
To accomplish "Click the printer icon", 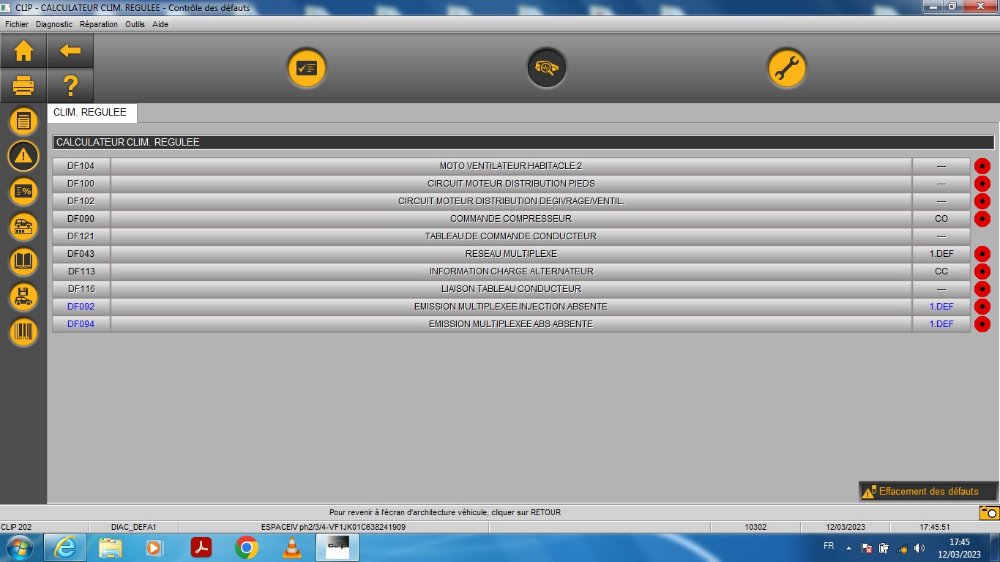I will point(23,86).
